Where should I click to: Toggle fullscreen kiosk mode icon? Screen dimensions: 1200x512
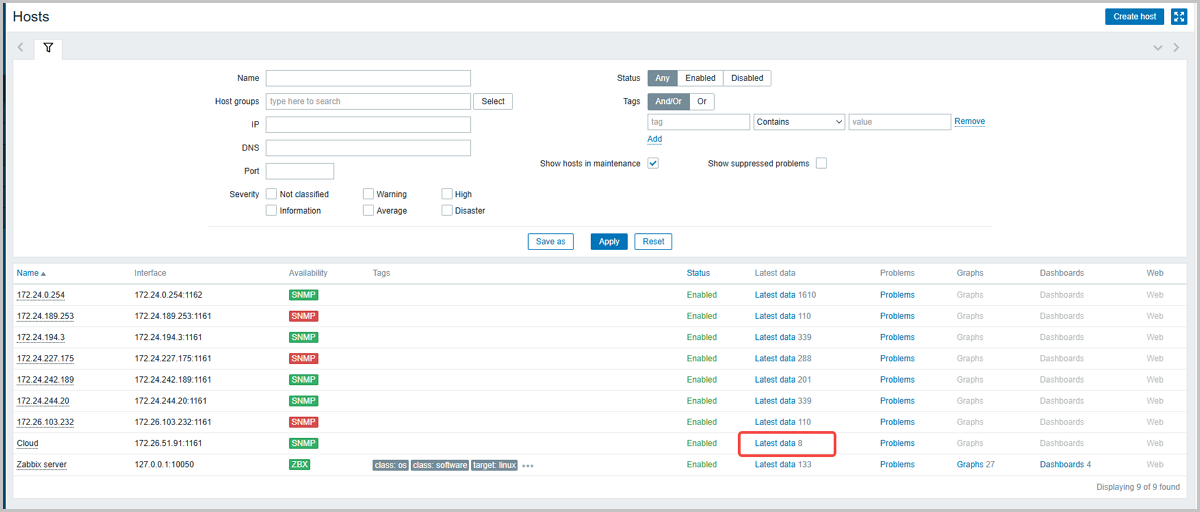(x=1179, y=16)
